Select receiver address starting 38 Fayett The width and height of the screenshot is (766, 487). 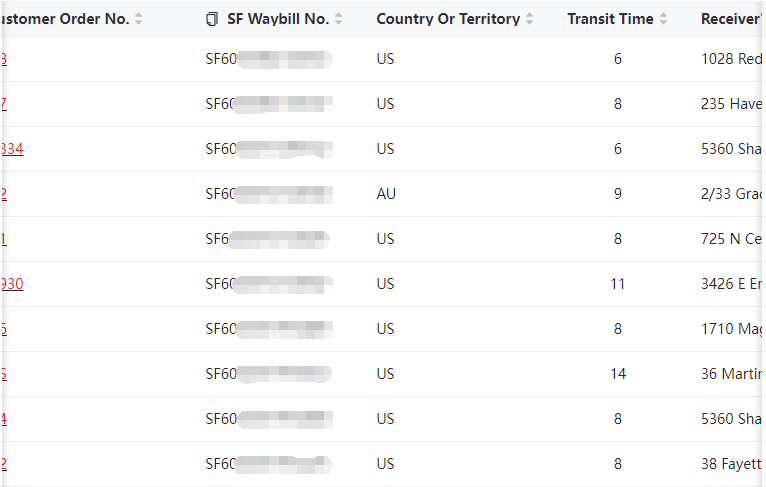[x=731, y=464]
